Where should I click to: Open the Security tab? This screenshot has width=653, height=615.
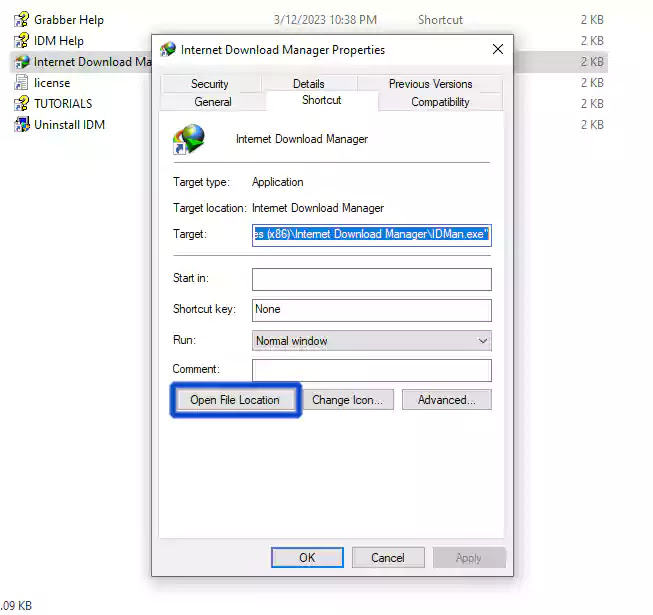point(210,84)
